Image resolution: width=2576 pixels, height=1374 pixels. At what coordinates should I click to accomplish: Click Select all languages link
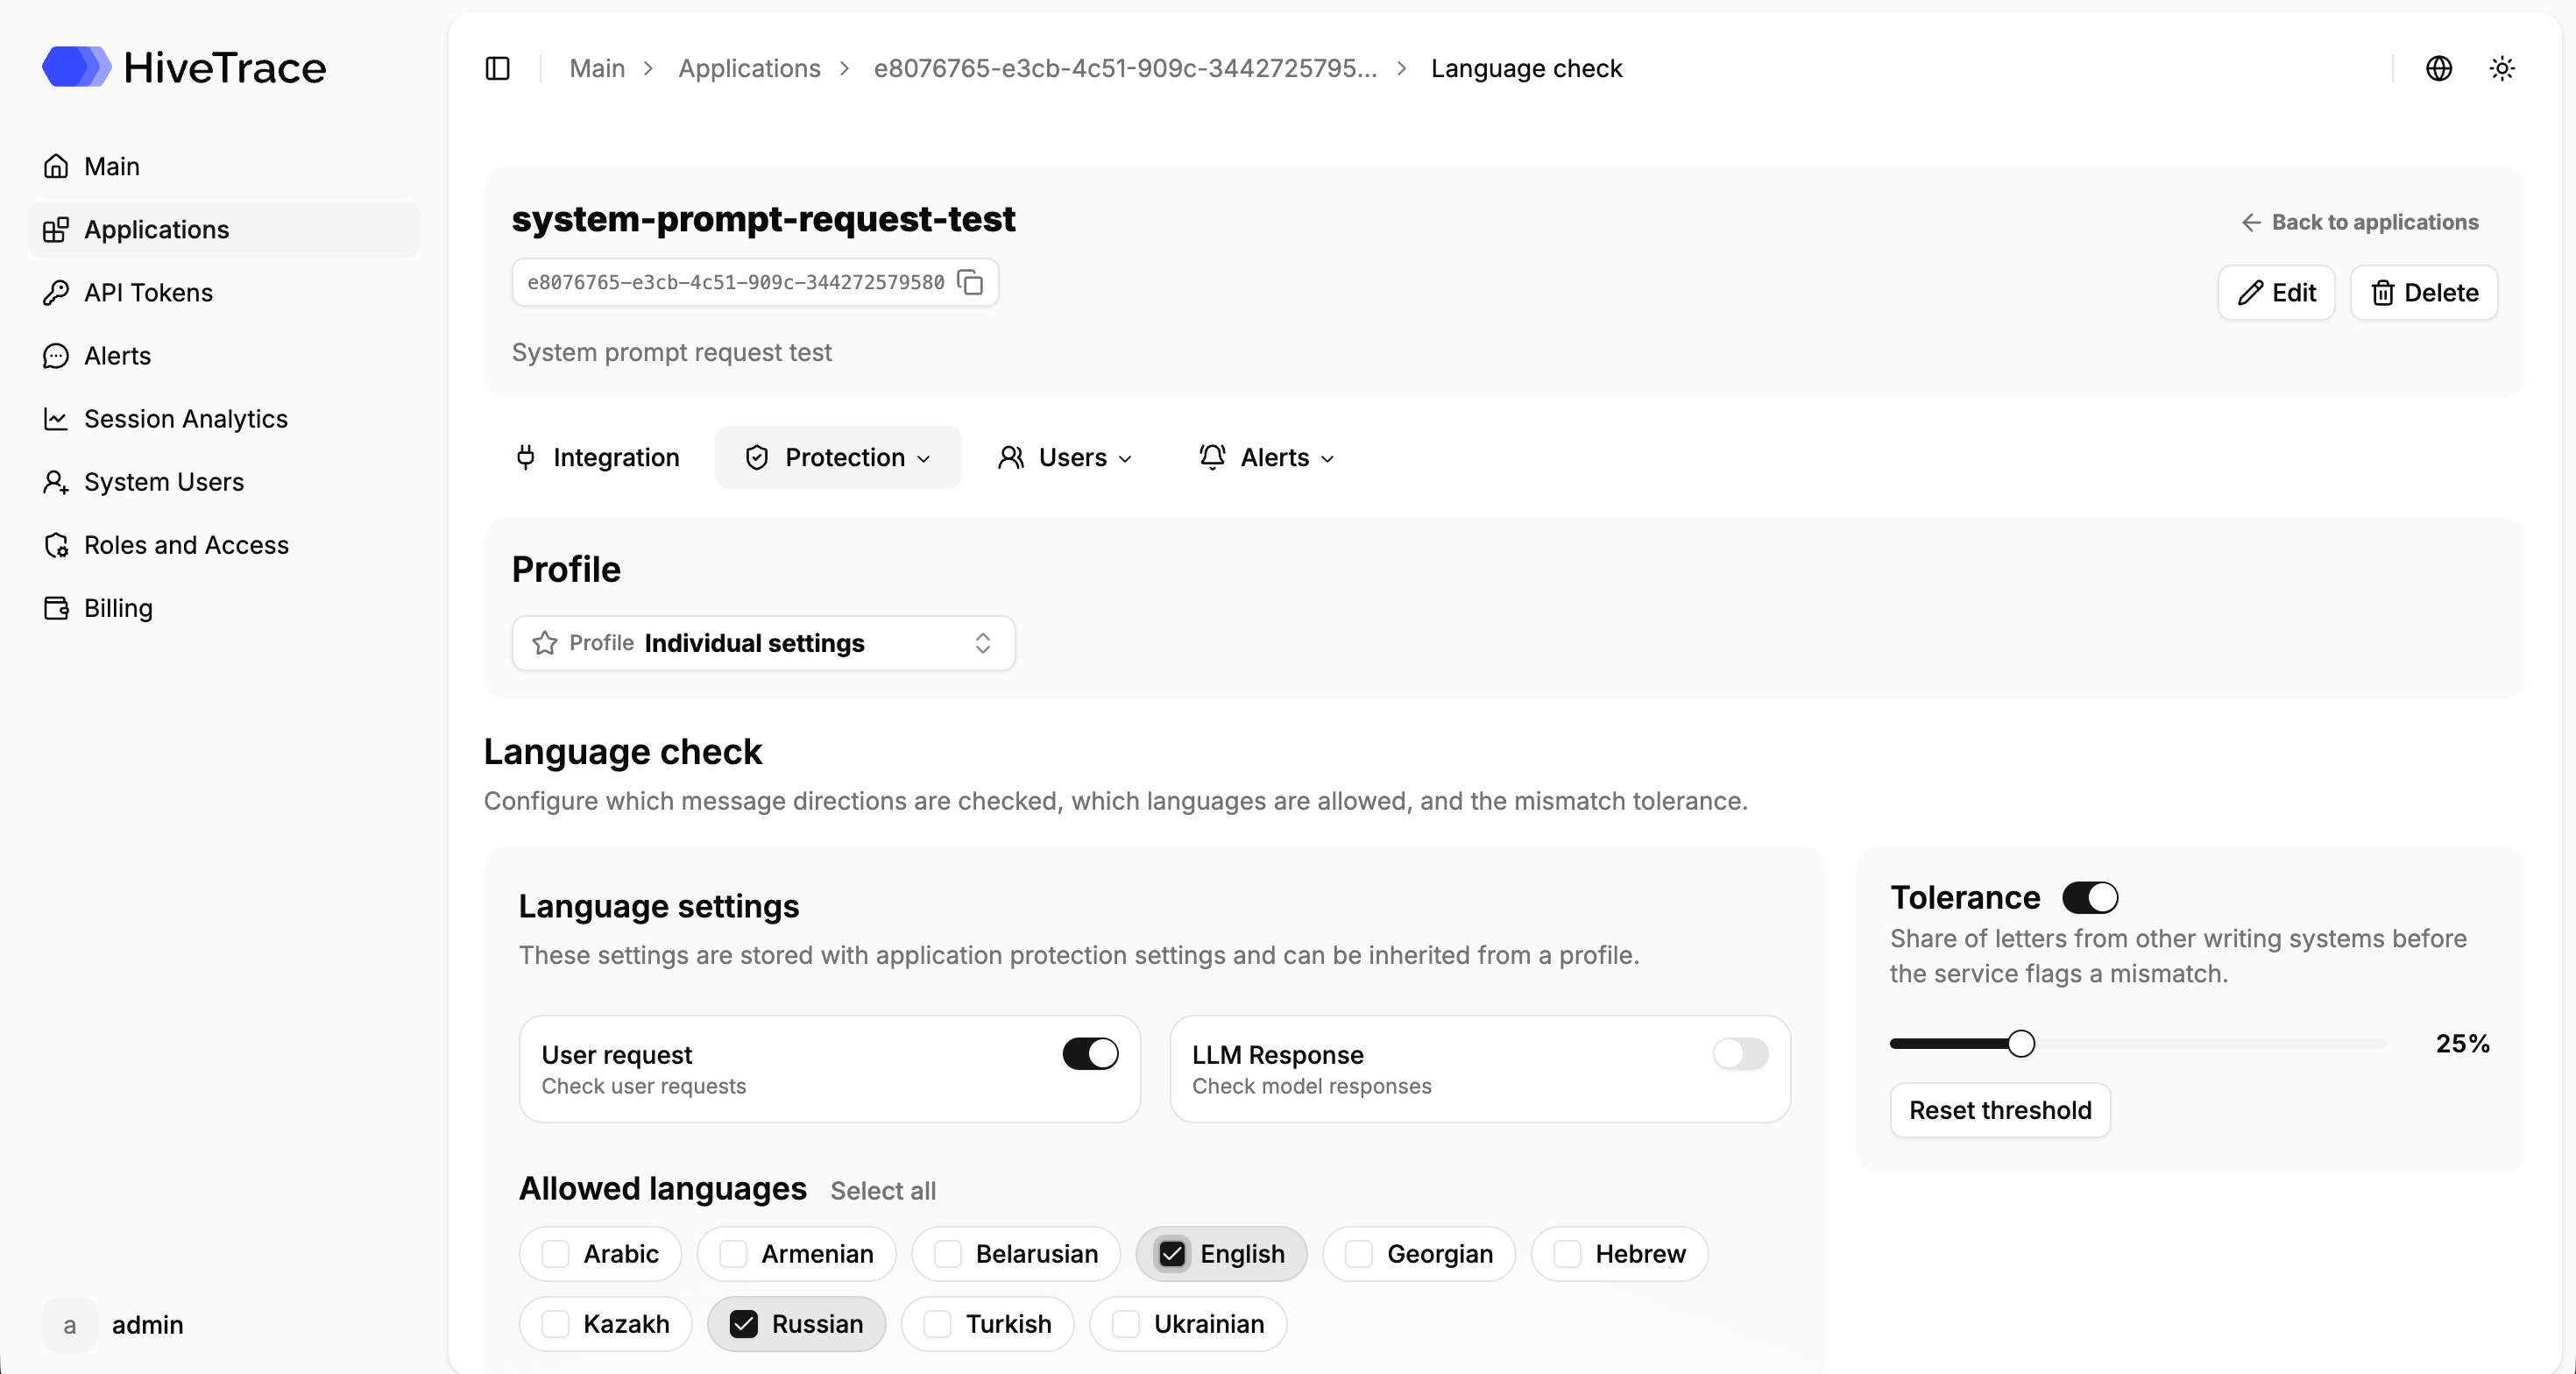pyautogui.click(x=883, y=1190)
